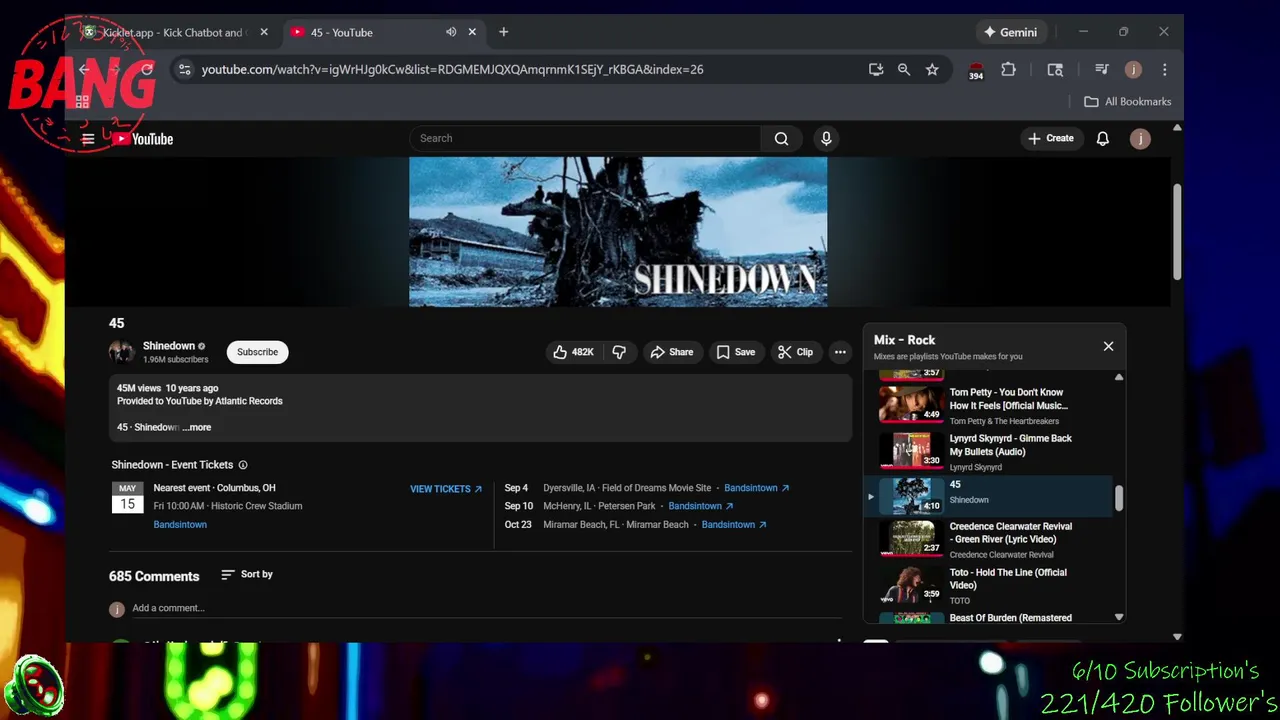Dislike the video
Image resolution: width=1280 pixels, height=720 pixels.
tap(619, 352)
